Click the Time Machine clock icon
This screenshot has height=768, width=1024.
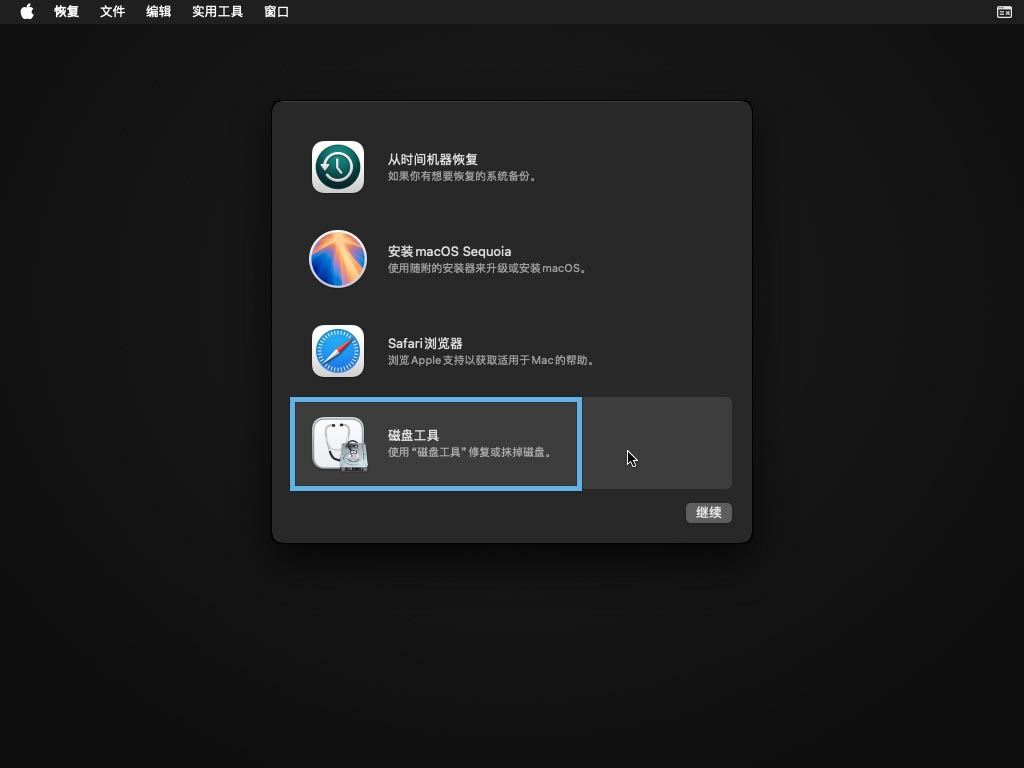(338, 167)
